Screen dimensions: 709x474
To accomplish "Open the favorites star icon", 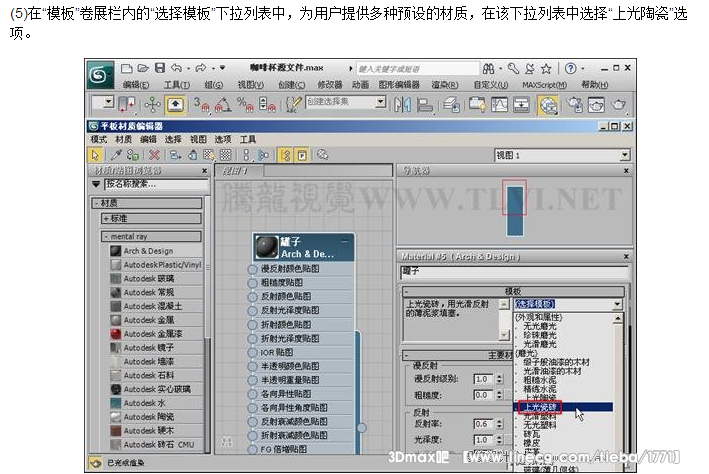I will 546,69.
